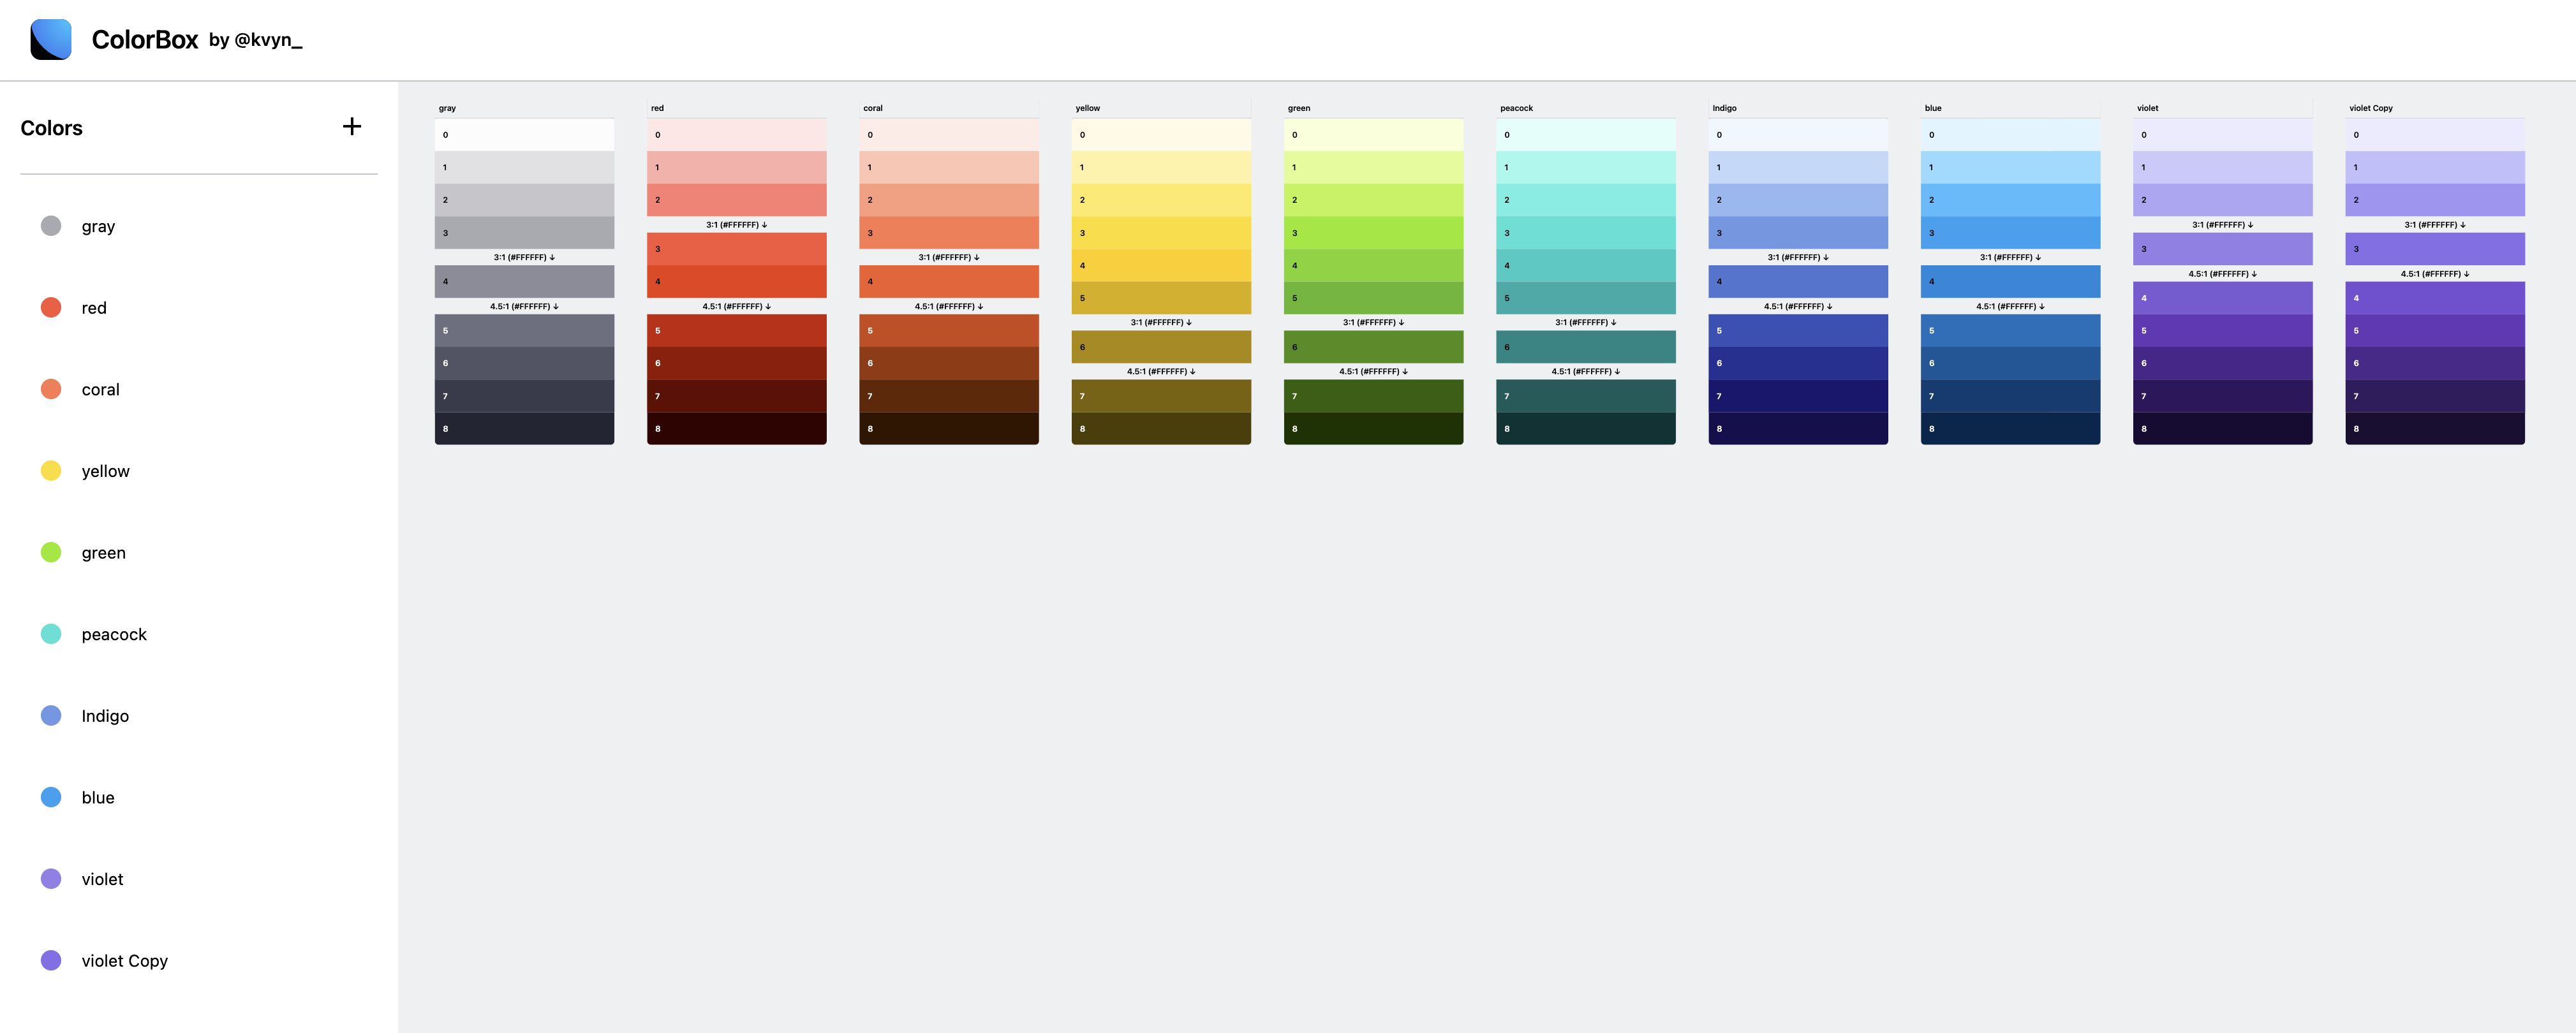Click the plus icon to add color
The width and height of the screenshot is (2576, 1033).
pos(351,126)
